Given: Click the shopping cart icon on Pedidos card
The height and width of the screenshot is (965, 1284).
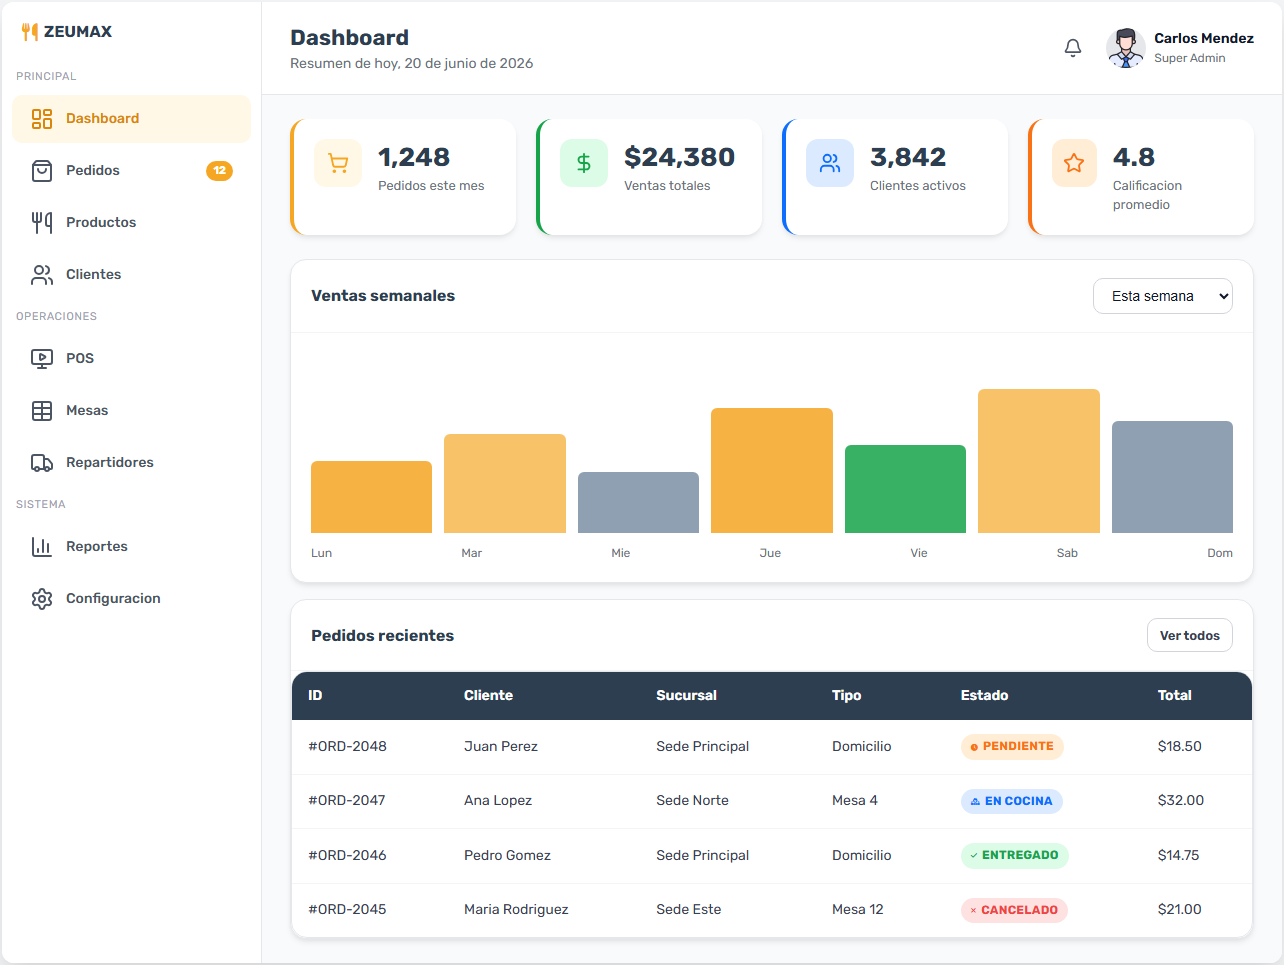Looking at the screenshot, I should pos(338,163).
